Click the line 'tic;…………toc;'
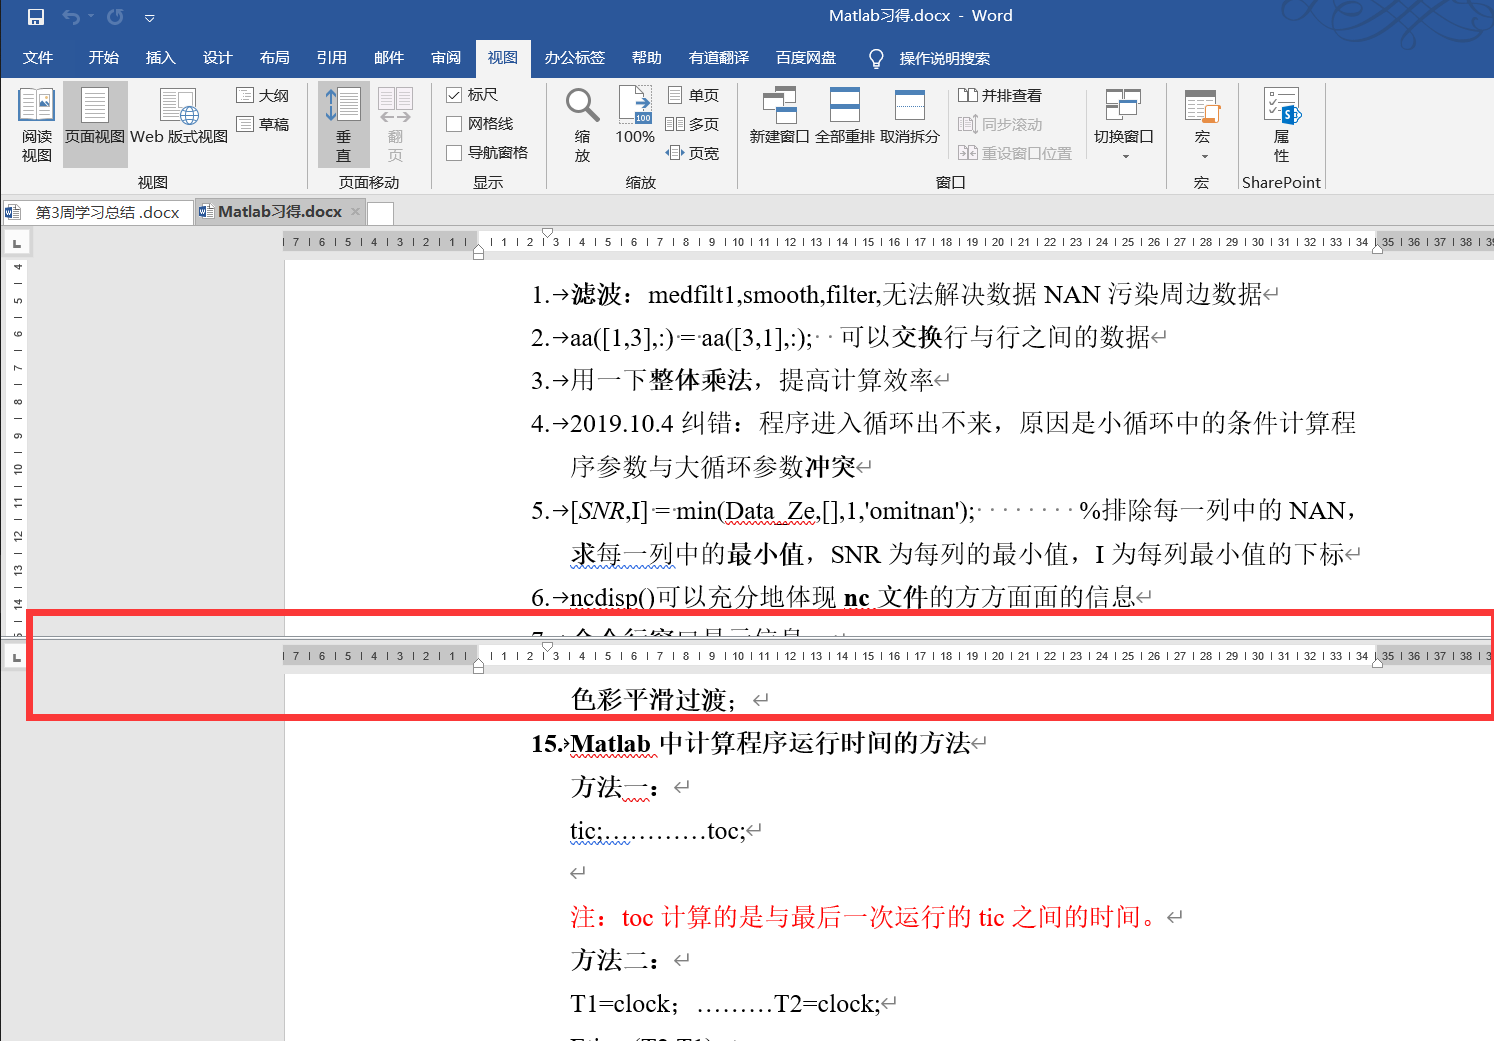Viewport: 1494px width, 1041px height. pos(658,831)
